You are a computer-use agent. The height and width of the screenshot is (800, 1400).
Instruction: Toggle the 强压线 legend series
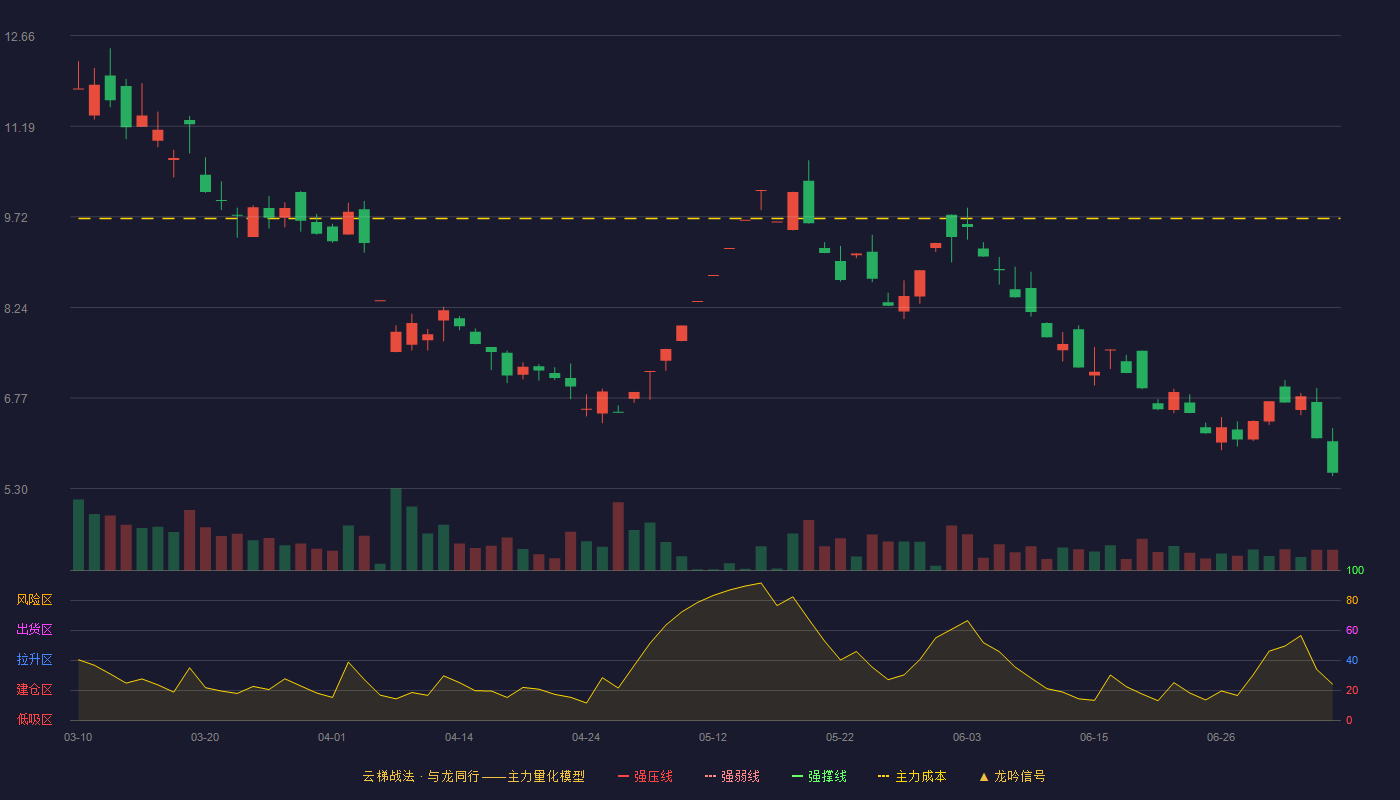[645, 776]
